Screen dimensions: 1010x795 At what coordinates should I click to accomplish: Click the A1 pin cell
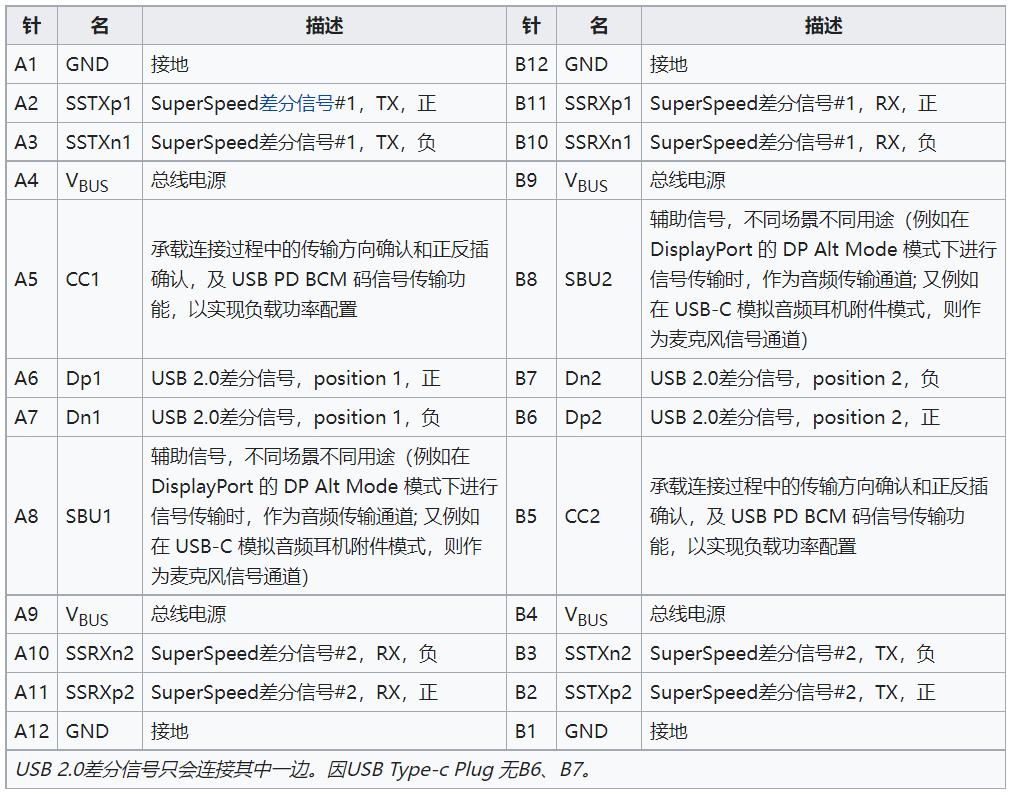coord(31,64)
